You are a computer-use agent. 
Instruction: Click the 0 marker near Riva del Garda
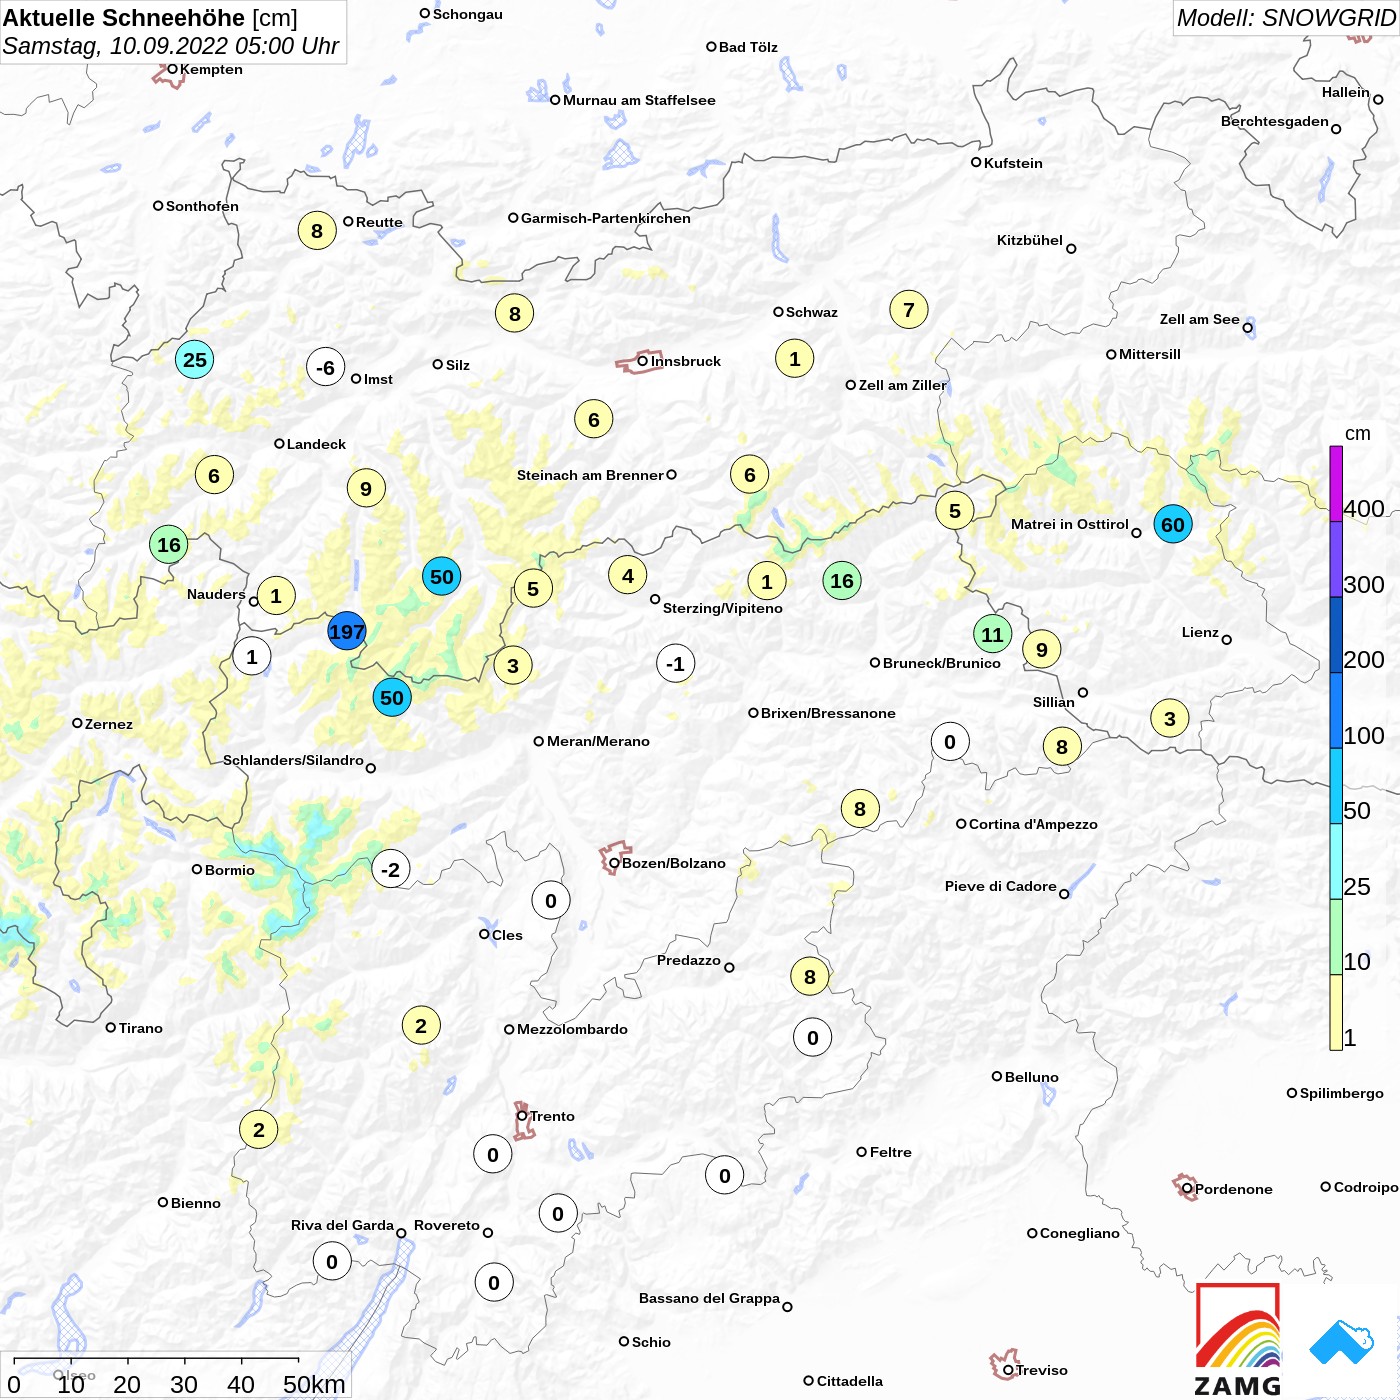(332, 1261)
